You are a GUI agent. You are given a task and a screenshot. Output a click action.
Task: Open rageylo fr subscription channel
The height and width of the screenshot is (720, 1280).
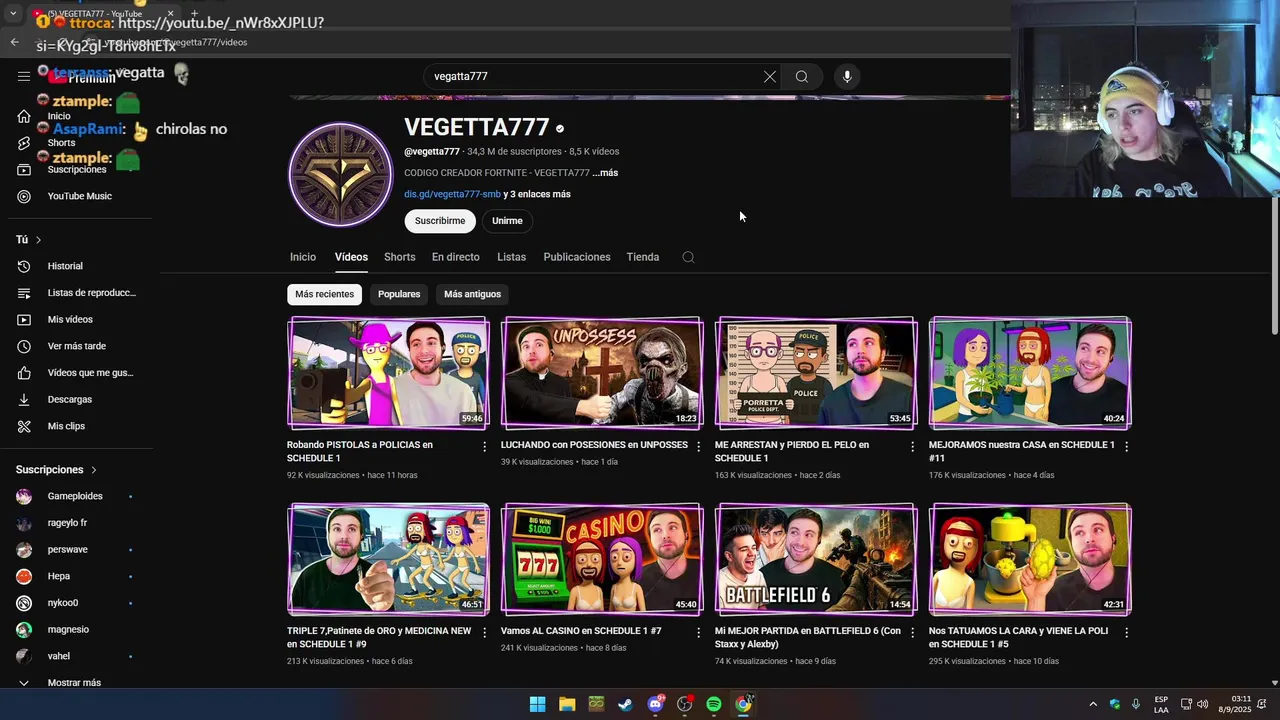pos(67,523)
